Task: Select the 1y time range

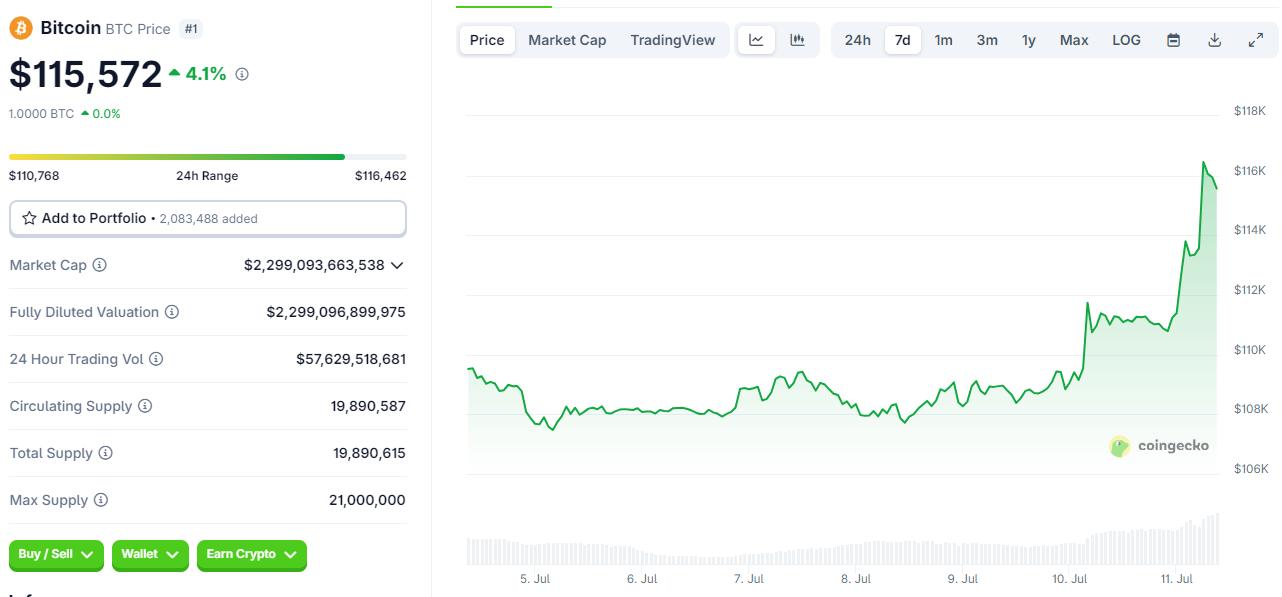Action: [x=1028, y=40]
